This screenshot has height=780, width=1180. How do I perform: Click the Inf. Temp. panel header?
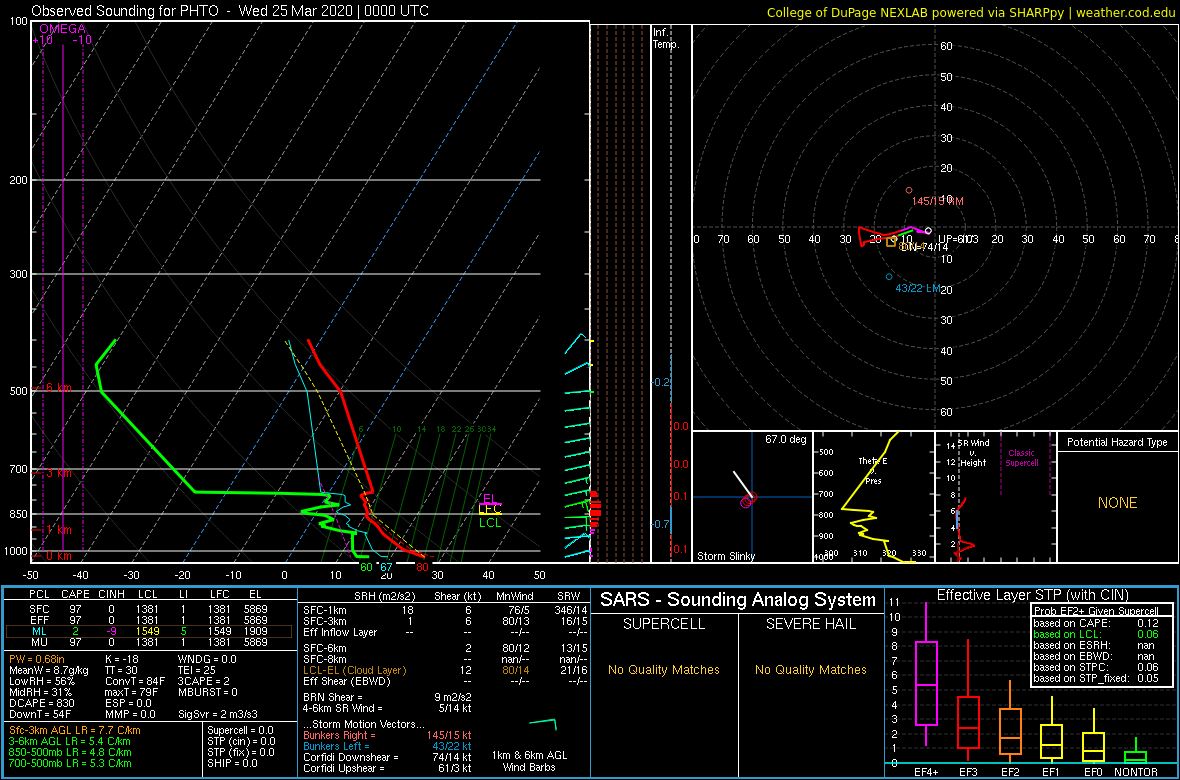(x=666, y=38)
